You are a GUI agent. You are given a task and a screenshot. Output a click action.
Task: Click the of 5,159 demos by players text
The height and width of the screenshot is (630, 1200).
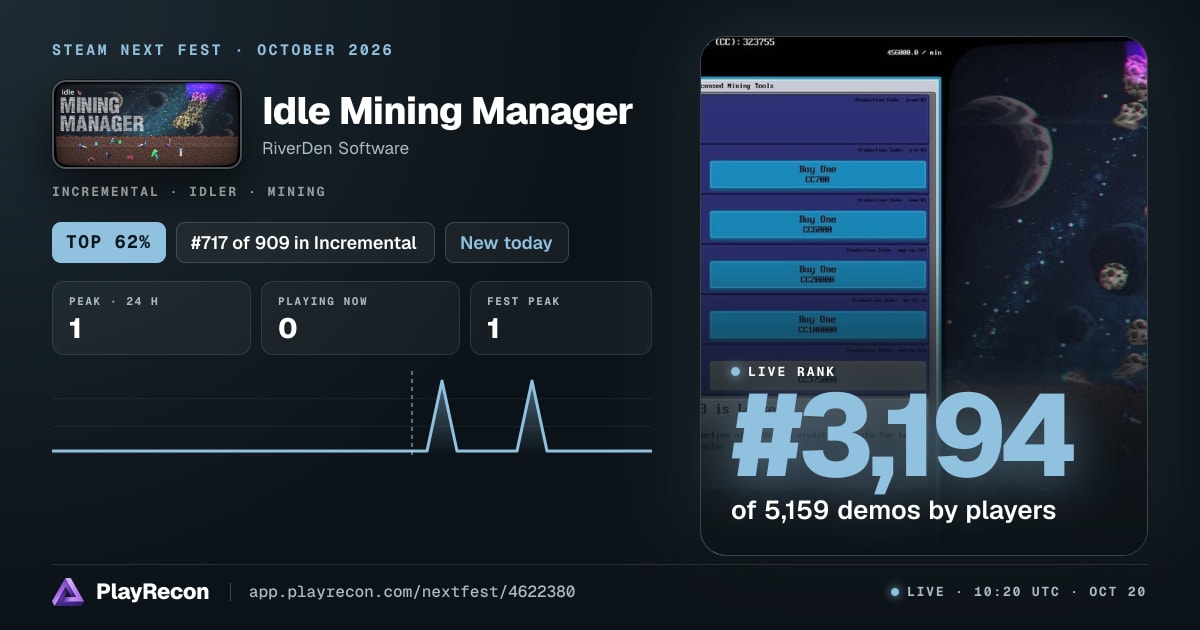[x=893, y=511]
